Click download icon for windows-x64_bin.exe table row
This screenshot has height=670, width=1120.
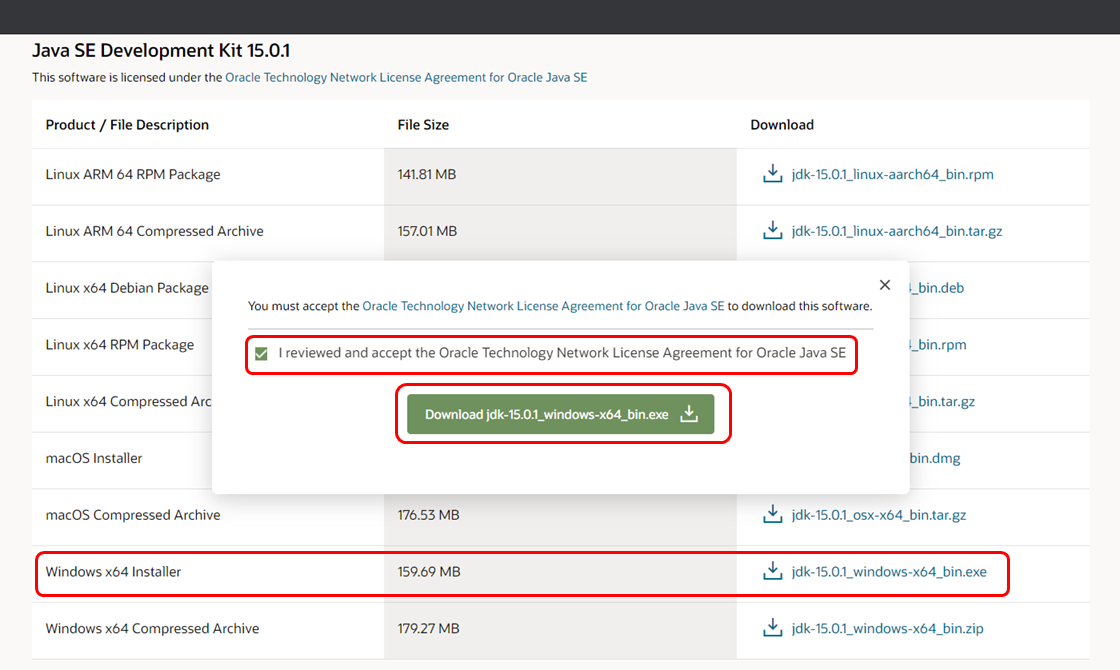point(772,571)
